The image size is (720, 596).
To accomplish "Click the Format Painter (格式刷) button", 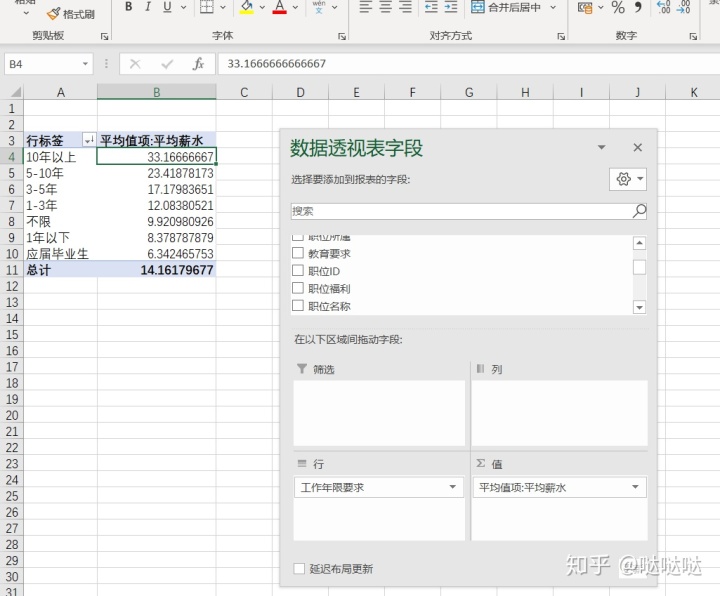I will pyautogui.click(x=71, y=14).
